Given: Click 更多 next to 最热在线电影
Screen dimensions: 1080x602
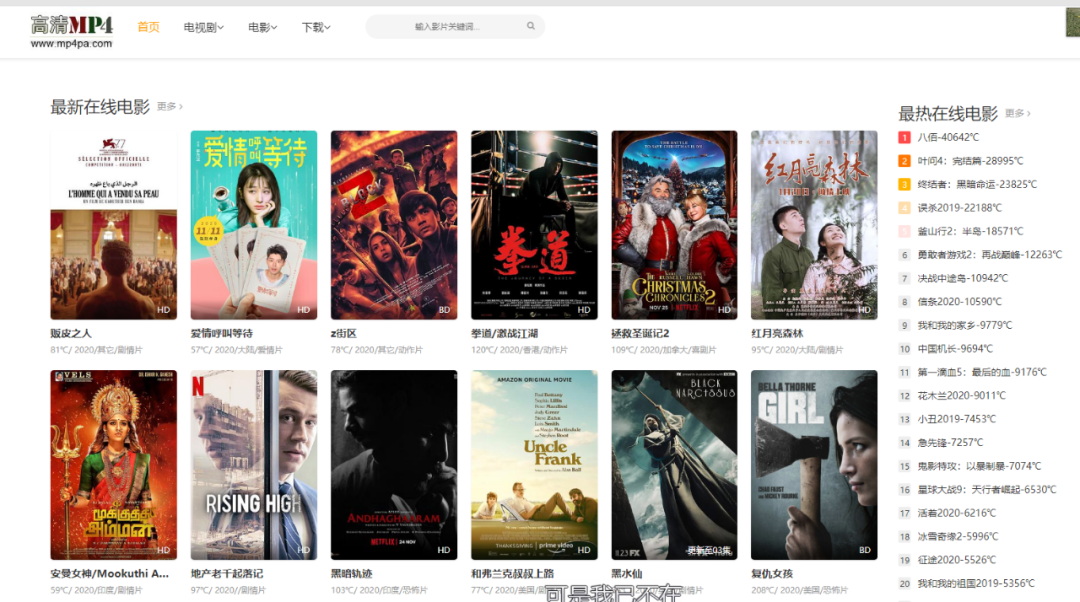Looking at the screenshot, I should pyautogui.click(x=1017, y=114).
